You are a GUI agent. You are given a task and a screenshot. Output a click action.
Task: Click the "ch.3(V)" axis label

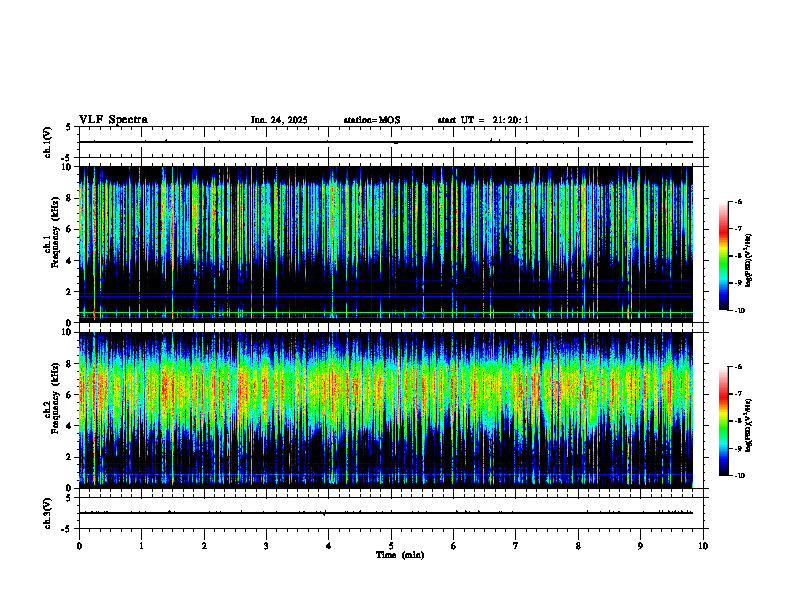[x=48, y=513]
